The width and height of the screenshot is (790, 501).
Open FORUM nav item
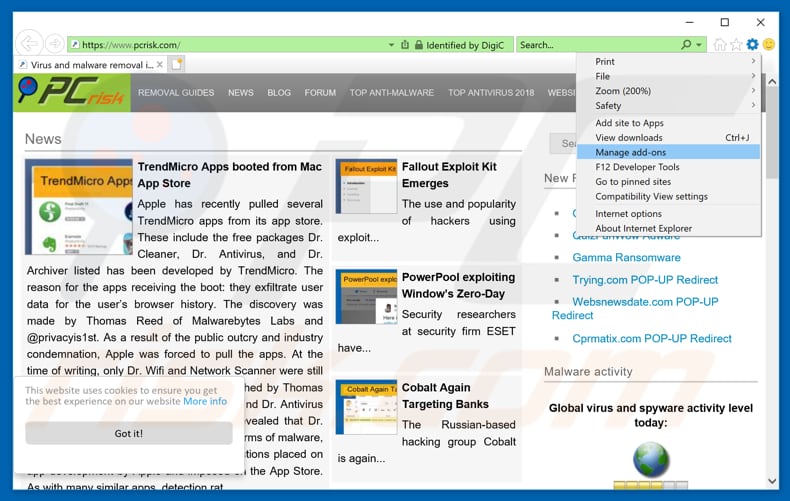(x=320, y=93)
